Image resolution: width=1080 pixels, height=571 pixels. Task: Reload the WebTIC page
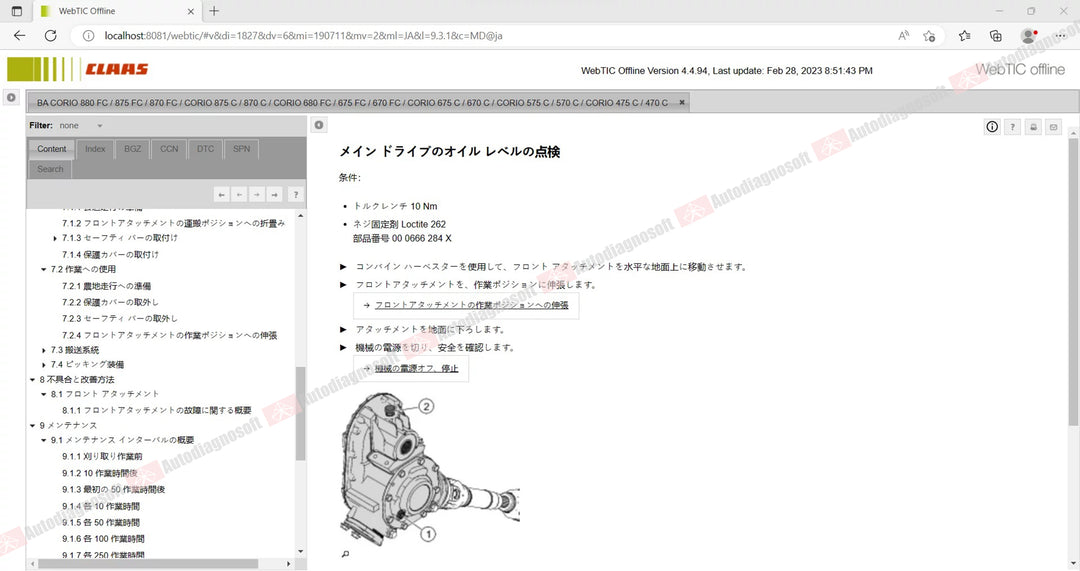(x=50, y=36)
